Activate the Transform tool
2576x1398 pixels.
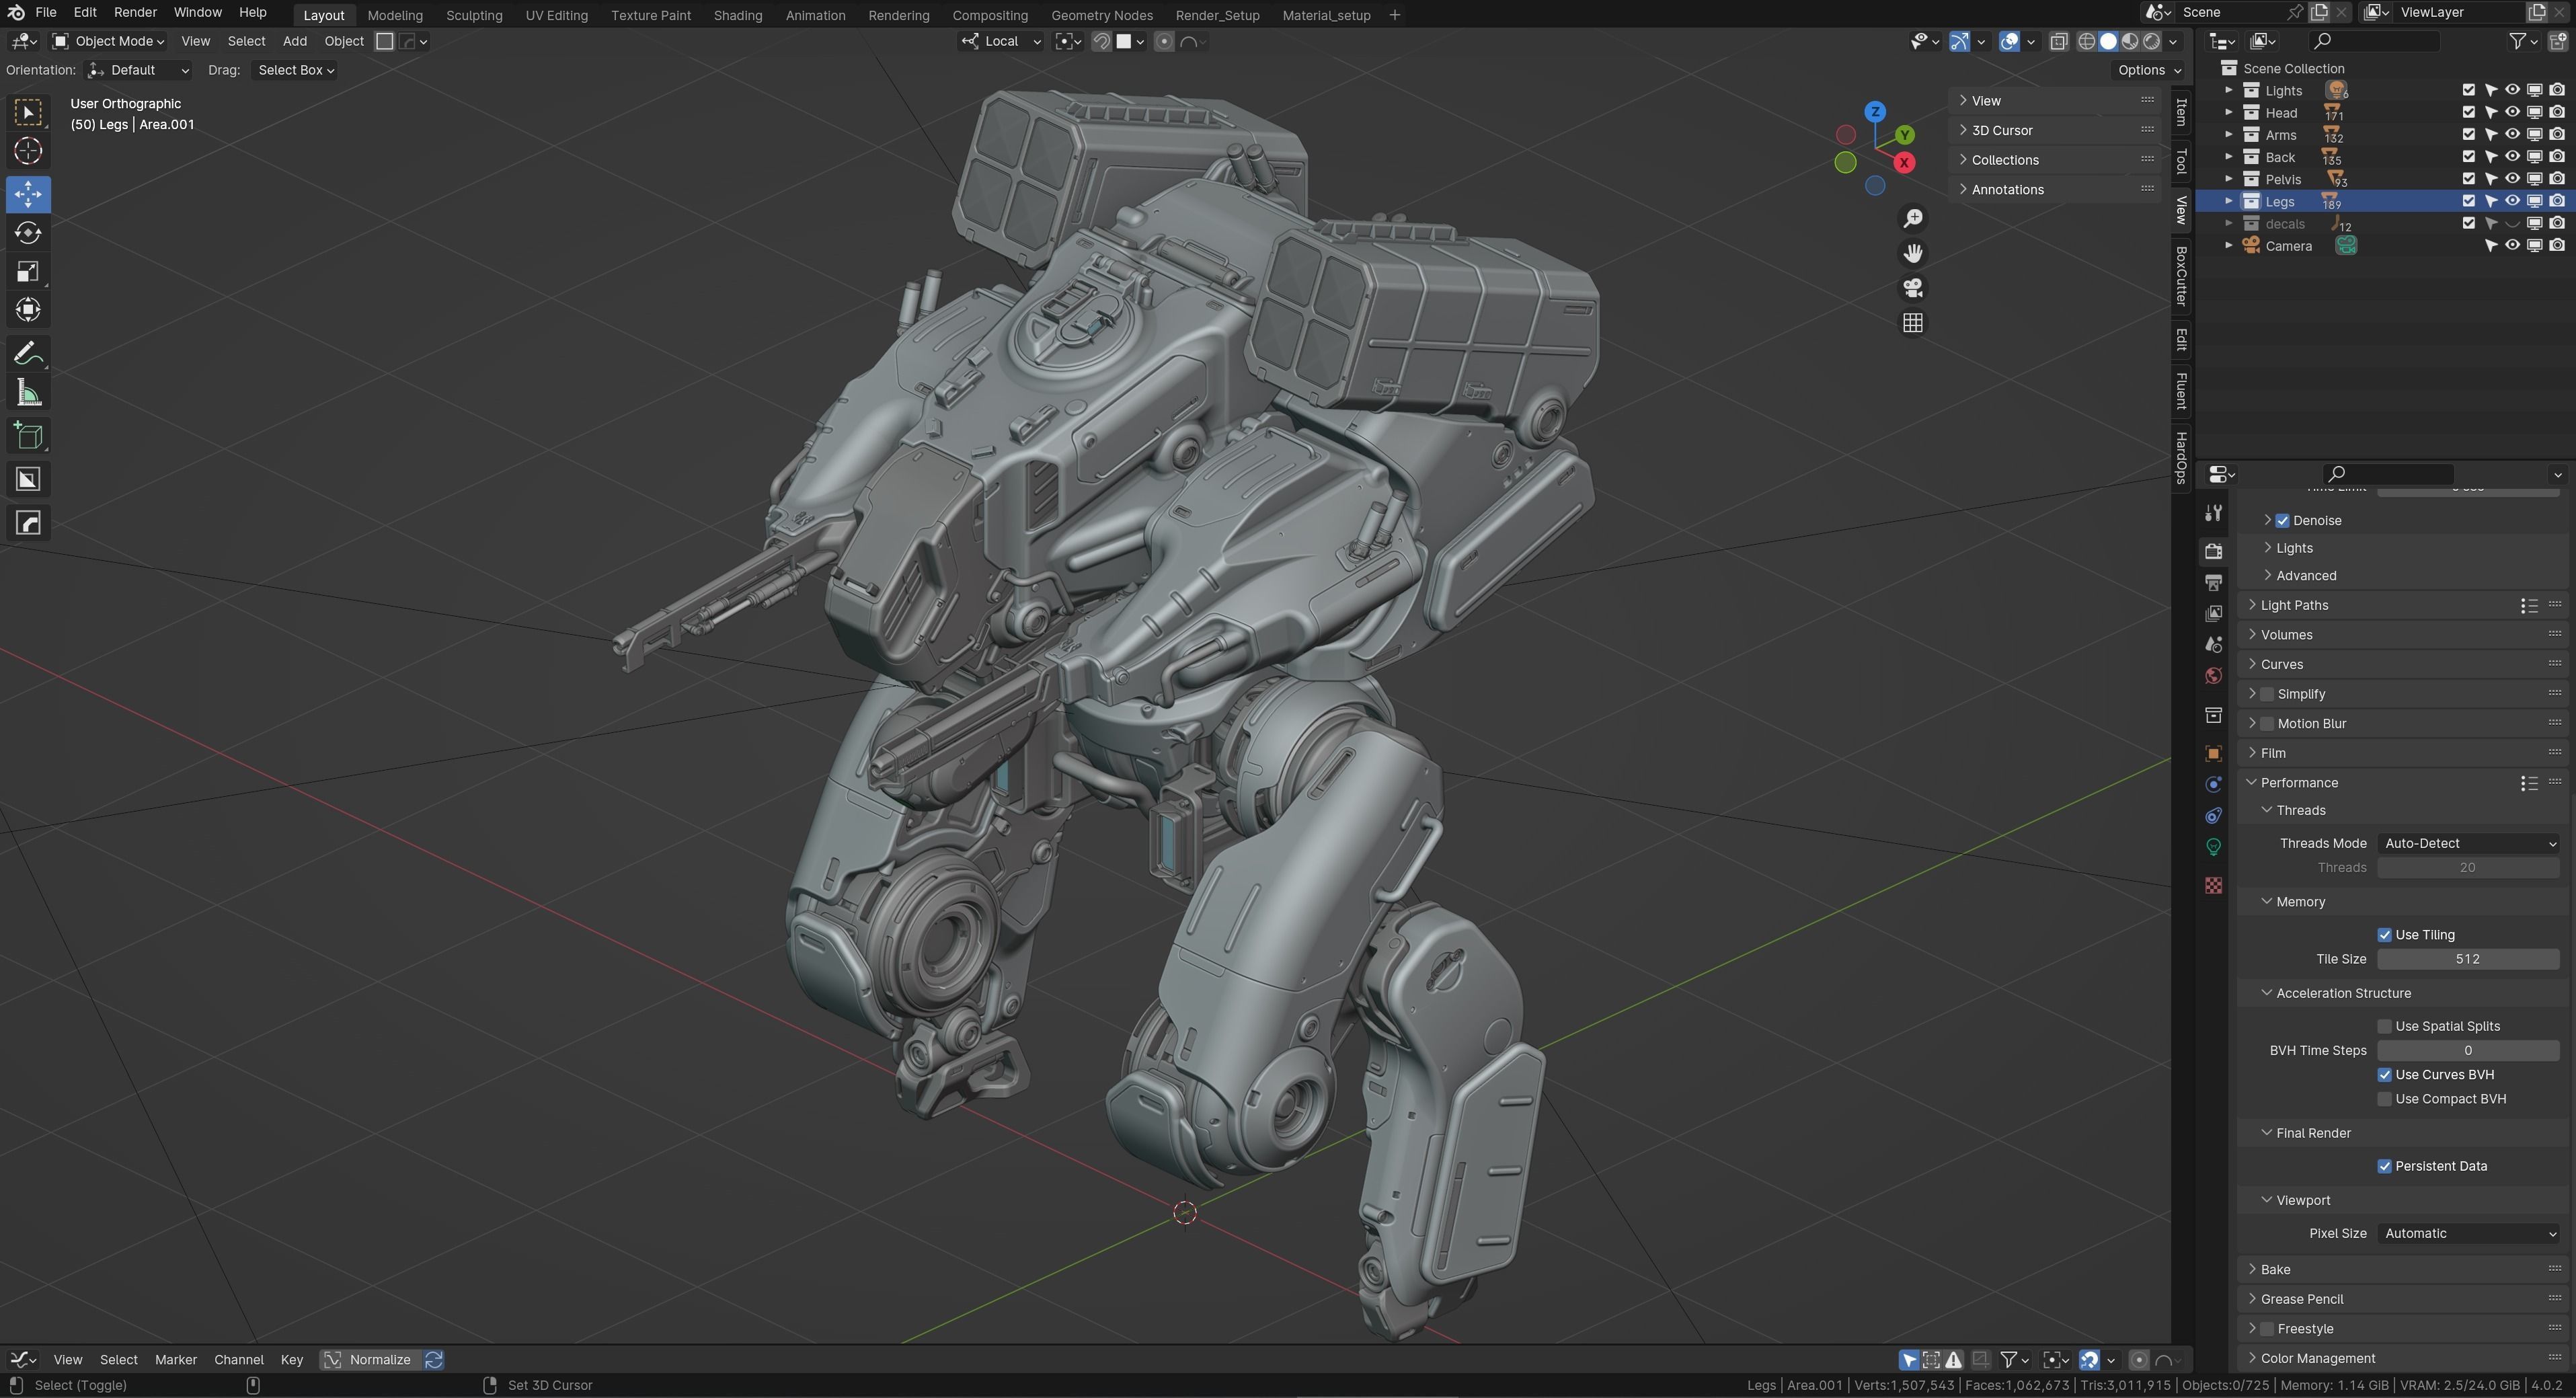point(28,310)
